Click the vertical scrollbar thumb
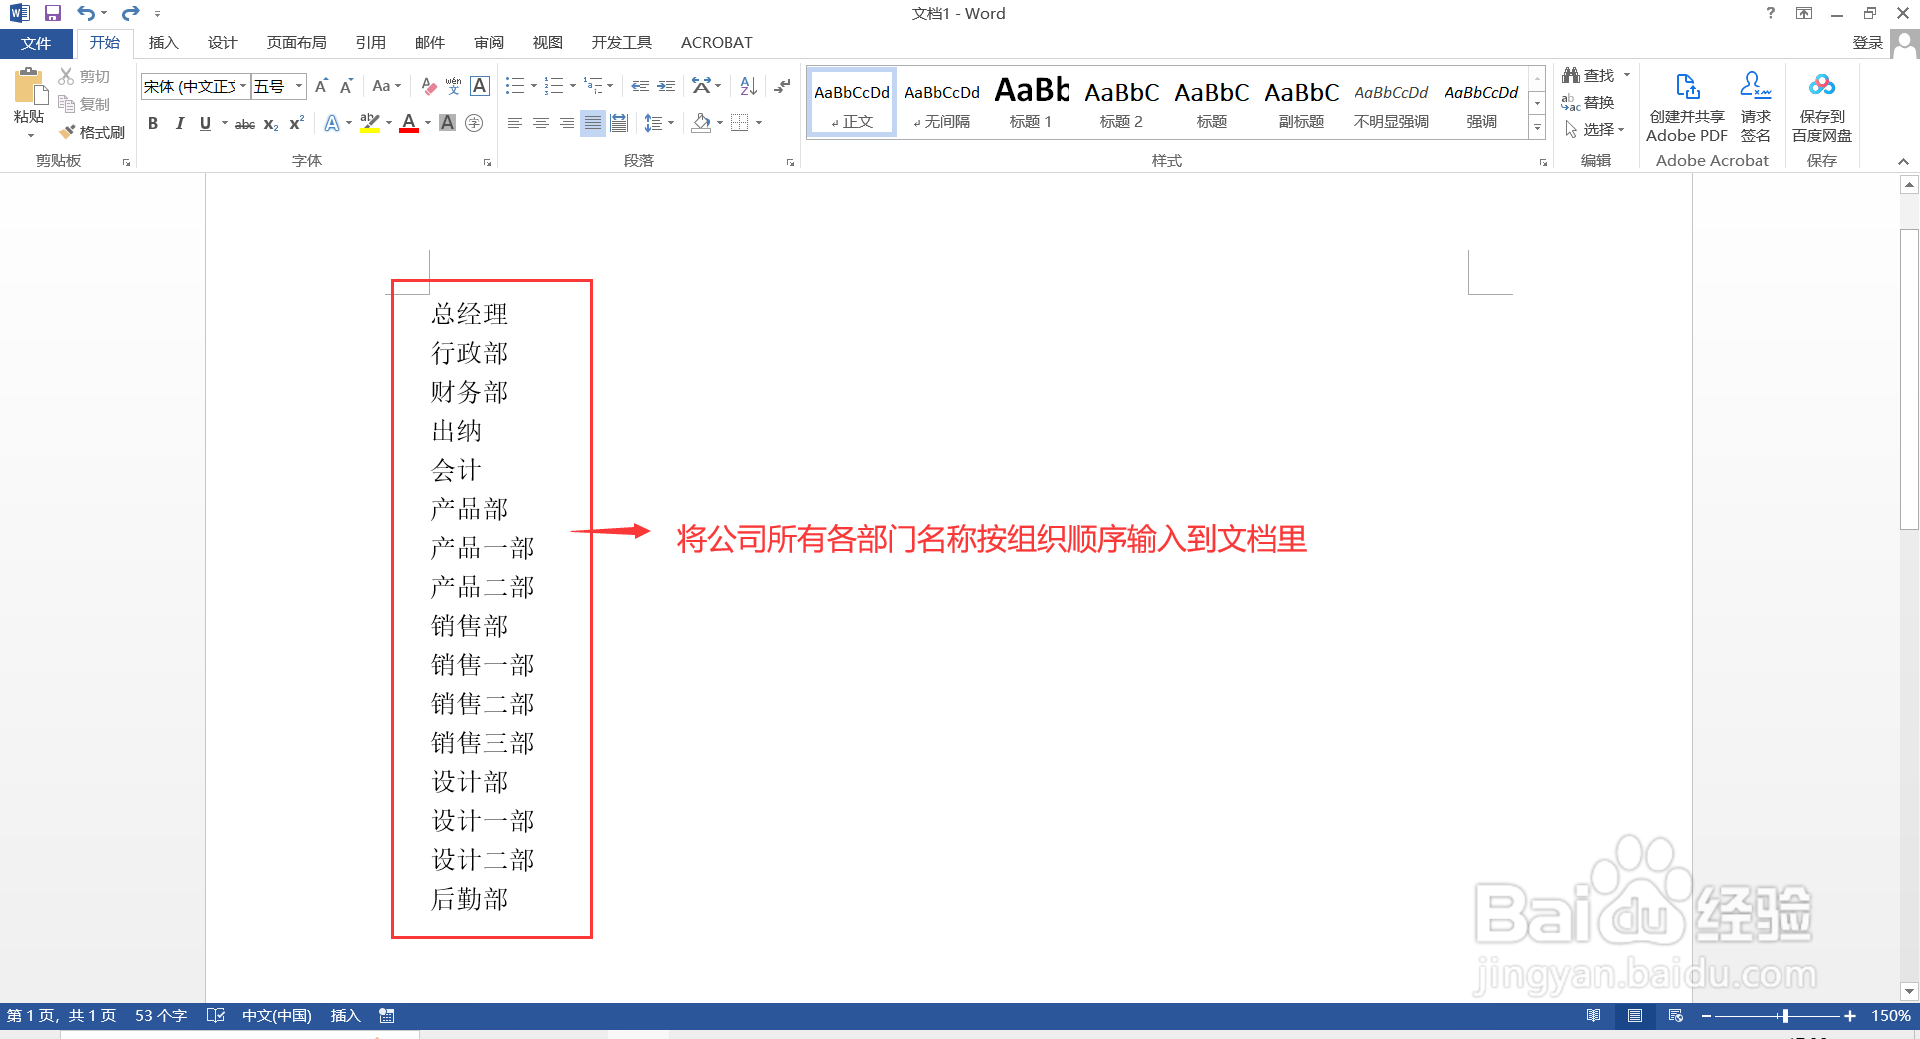The image size is (1920, 1039). coord(1909,379)
